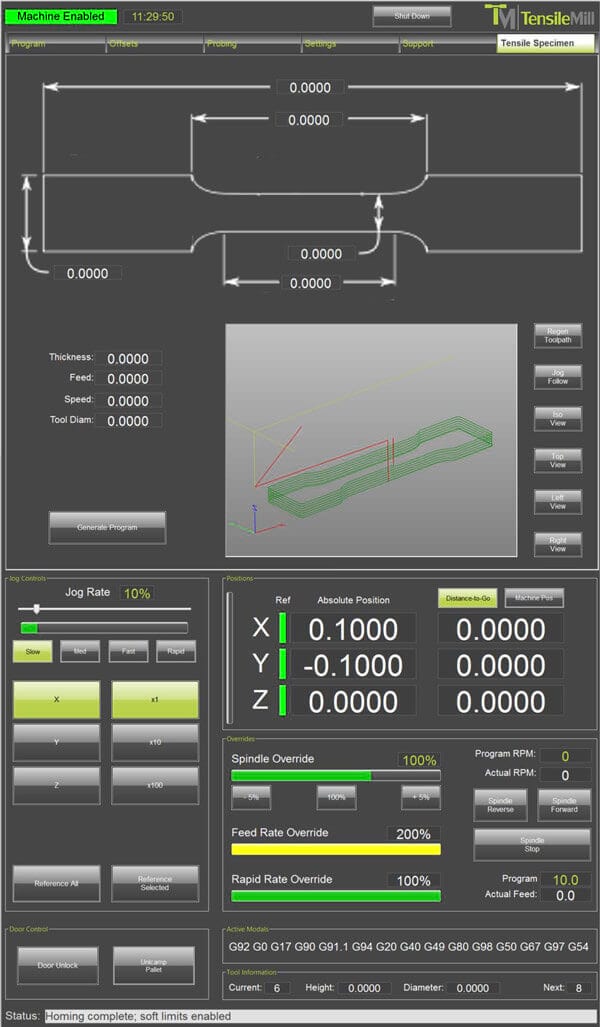Enable Jog Follow view mode
This screenshot has width=600, height=1027.
coord(557,377)
